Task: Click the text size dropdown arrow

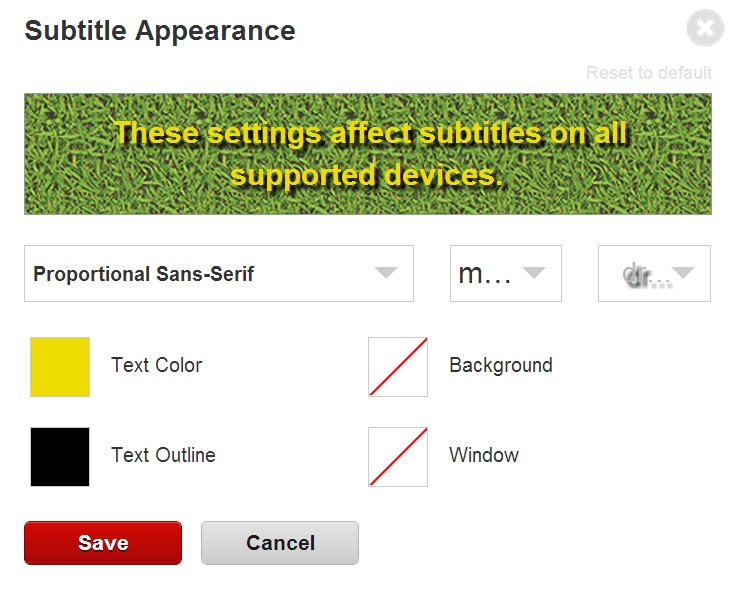Action: click(x=534, y=273)
